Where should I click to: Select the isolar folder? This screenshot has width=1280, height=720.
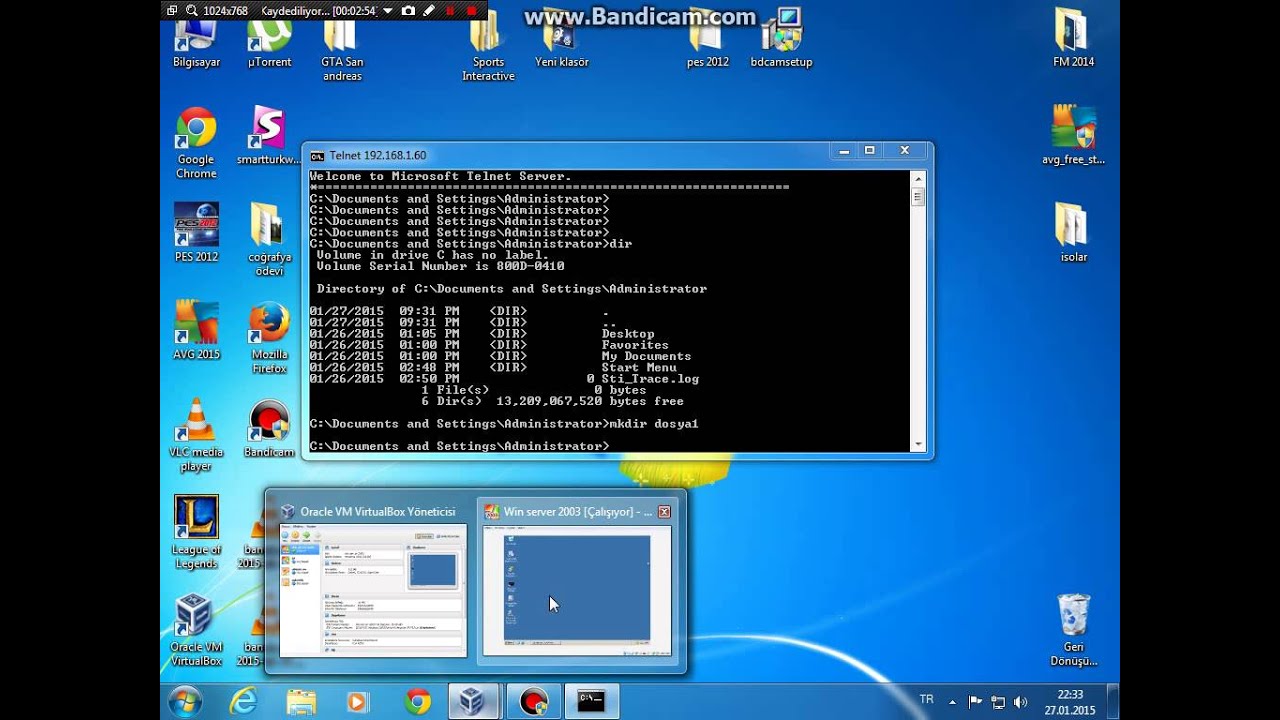[x=1073, y=233]
